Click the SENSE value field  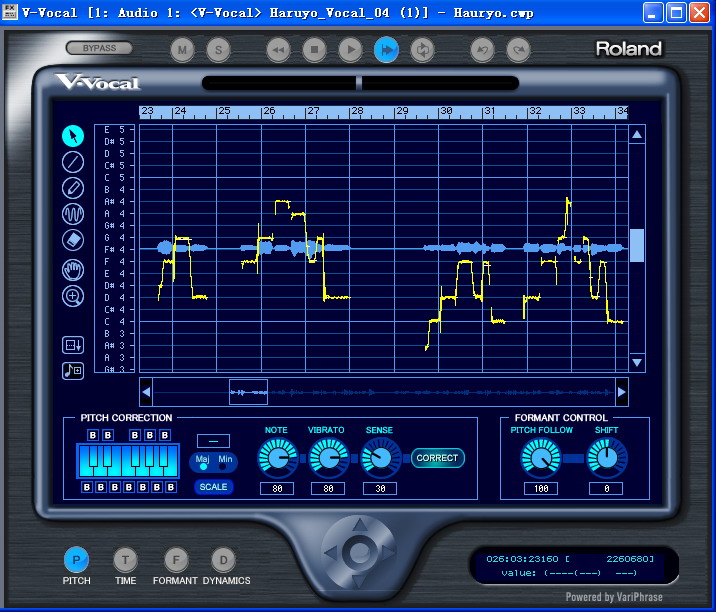tap(380, 489)
